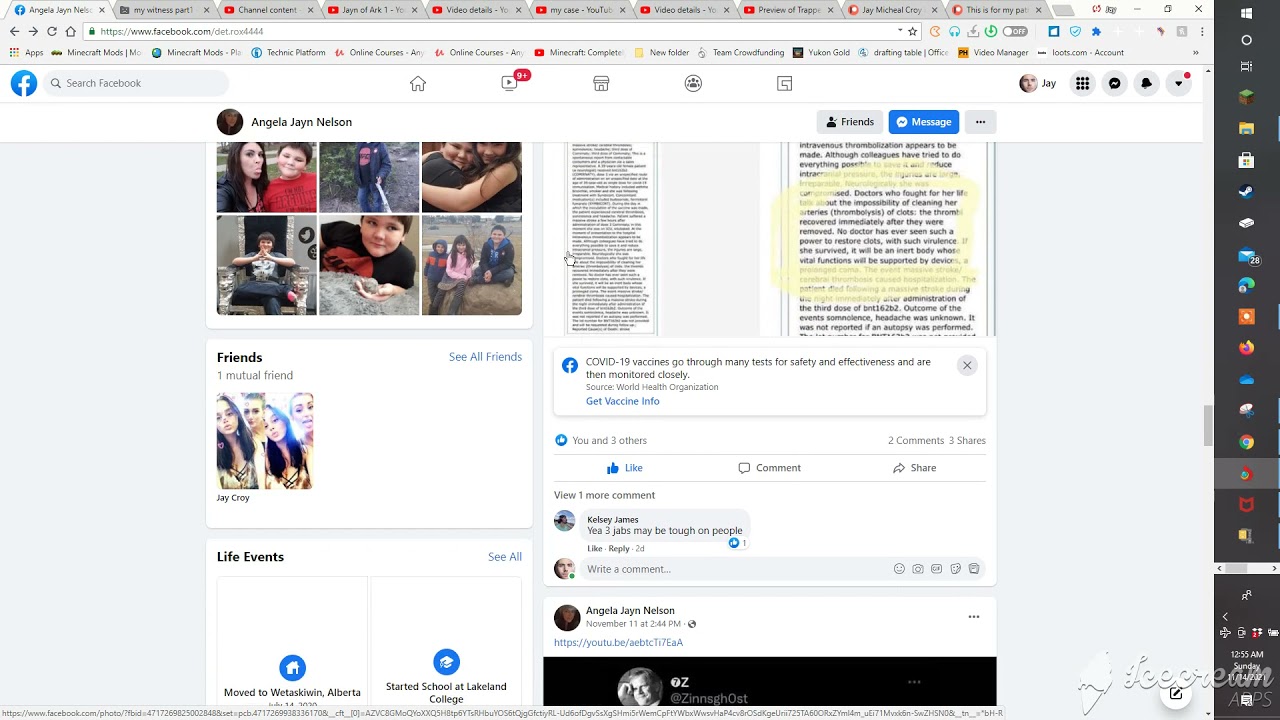The height and width of the screenshot is (720, 1280).
Task: Open Jay profile in top bar
Action: pyautogui.click(x=1038, y=83)
